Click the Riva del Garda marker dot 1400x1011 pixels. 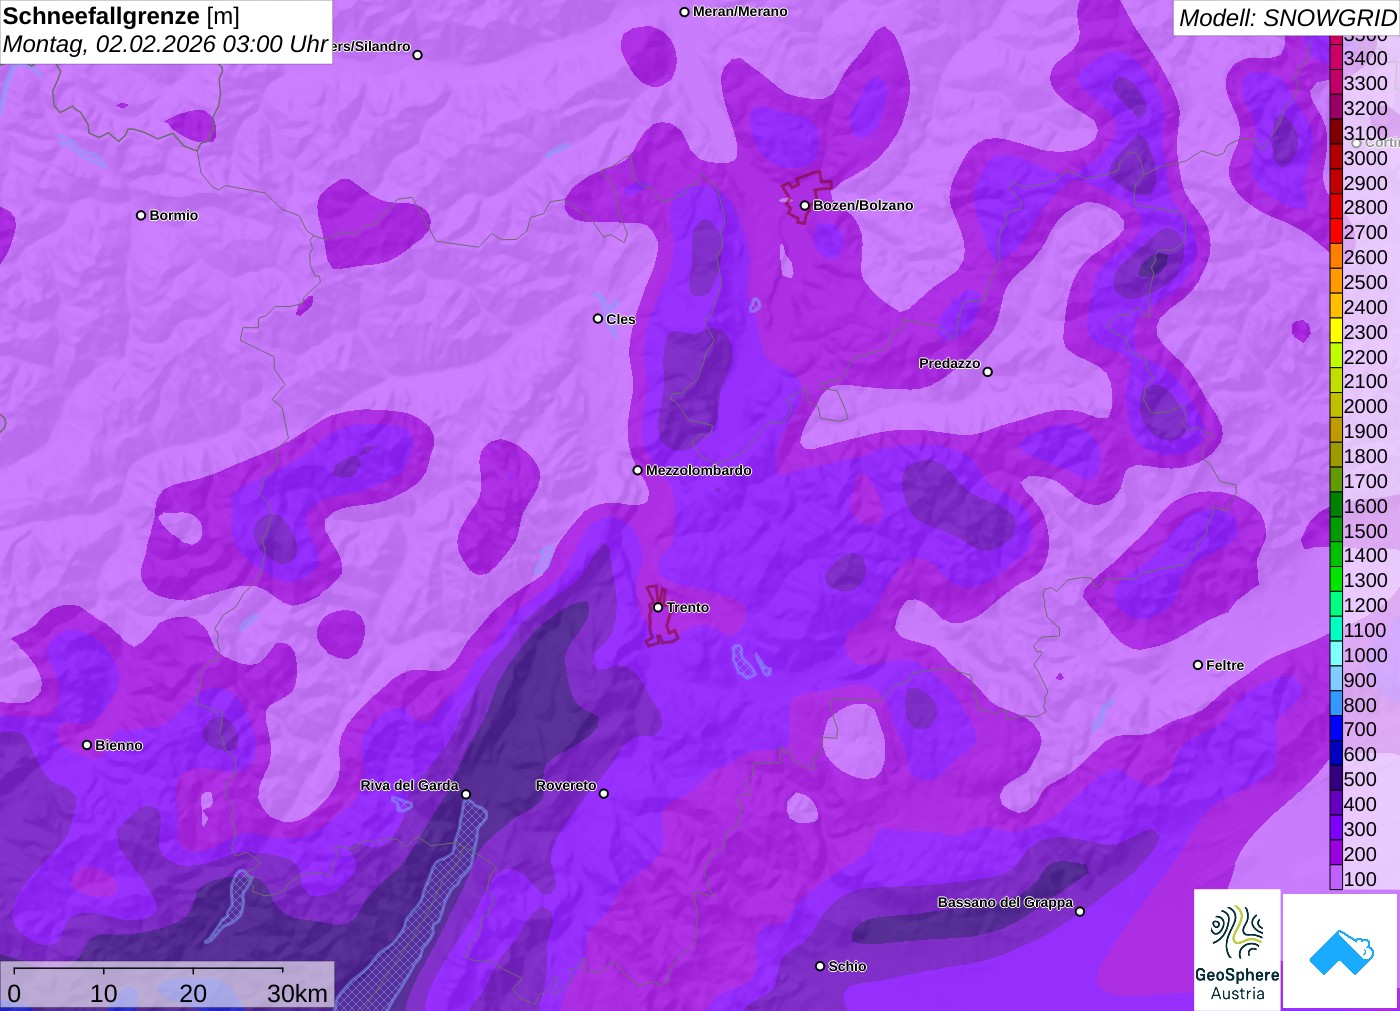466,795
